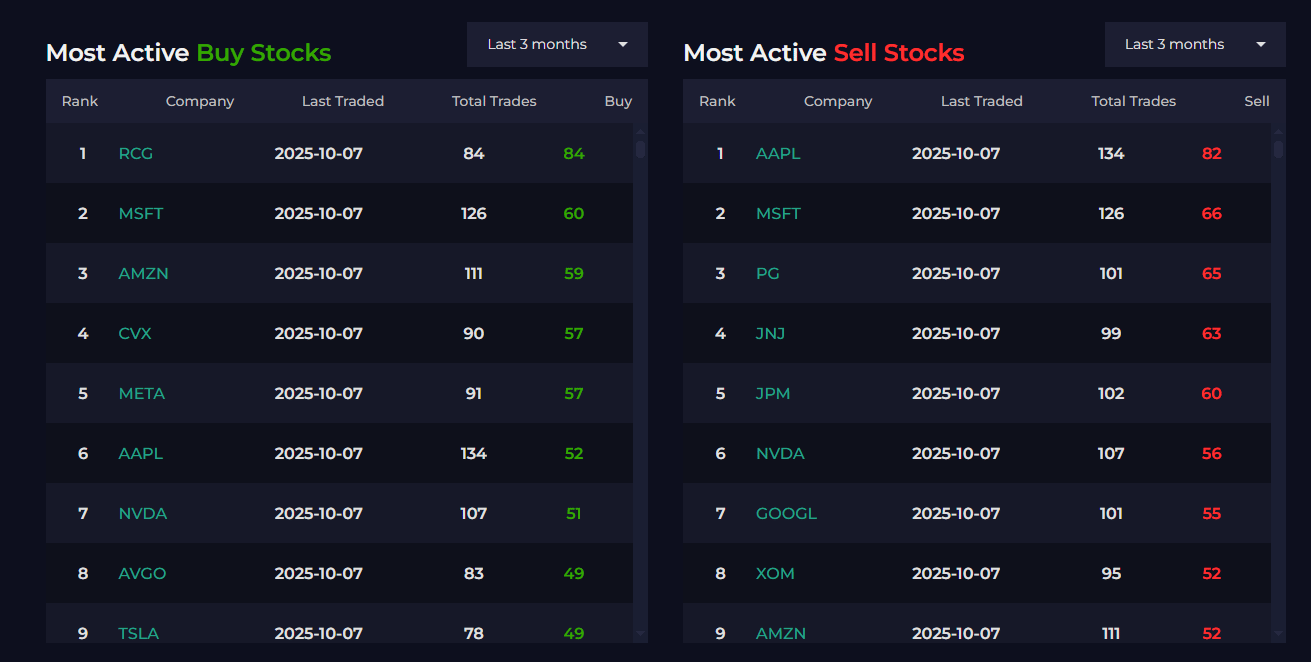Click total trades 102 in JPM row
Screen dimensions: 1311x662
pyautogui.click(x=1111, y=394)
